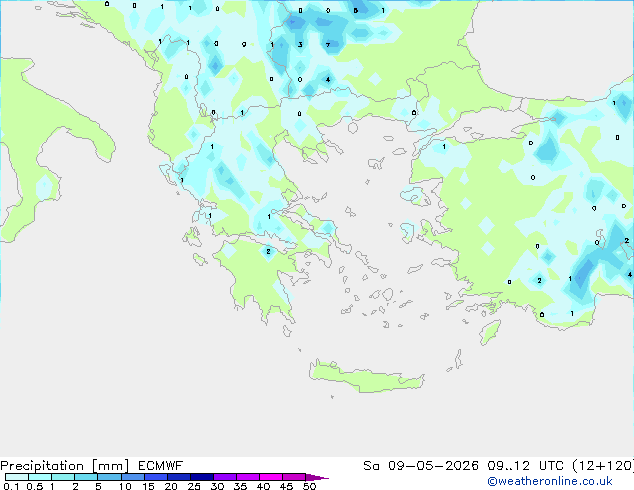Click the 25 to 30 mm legend swatch
The width and height of the screenshot is (634, 490).
point(202,477)
